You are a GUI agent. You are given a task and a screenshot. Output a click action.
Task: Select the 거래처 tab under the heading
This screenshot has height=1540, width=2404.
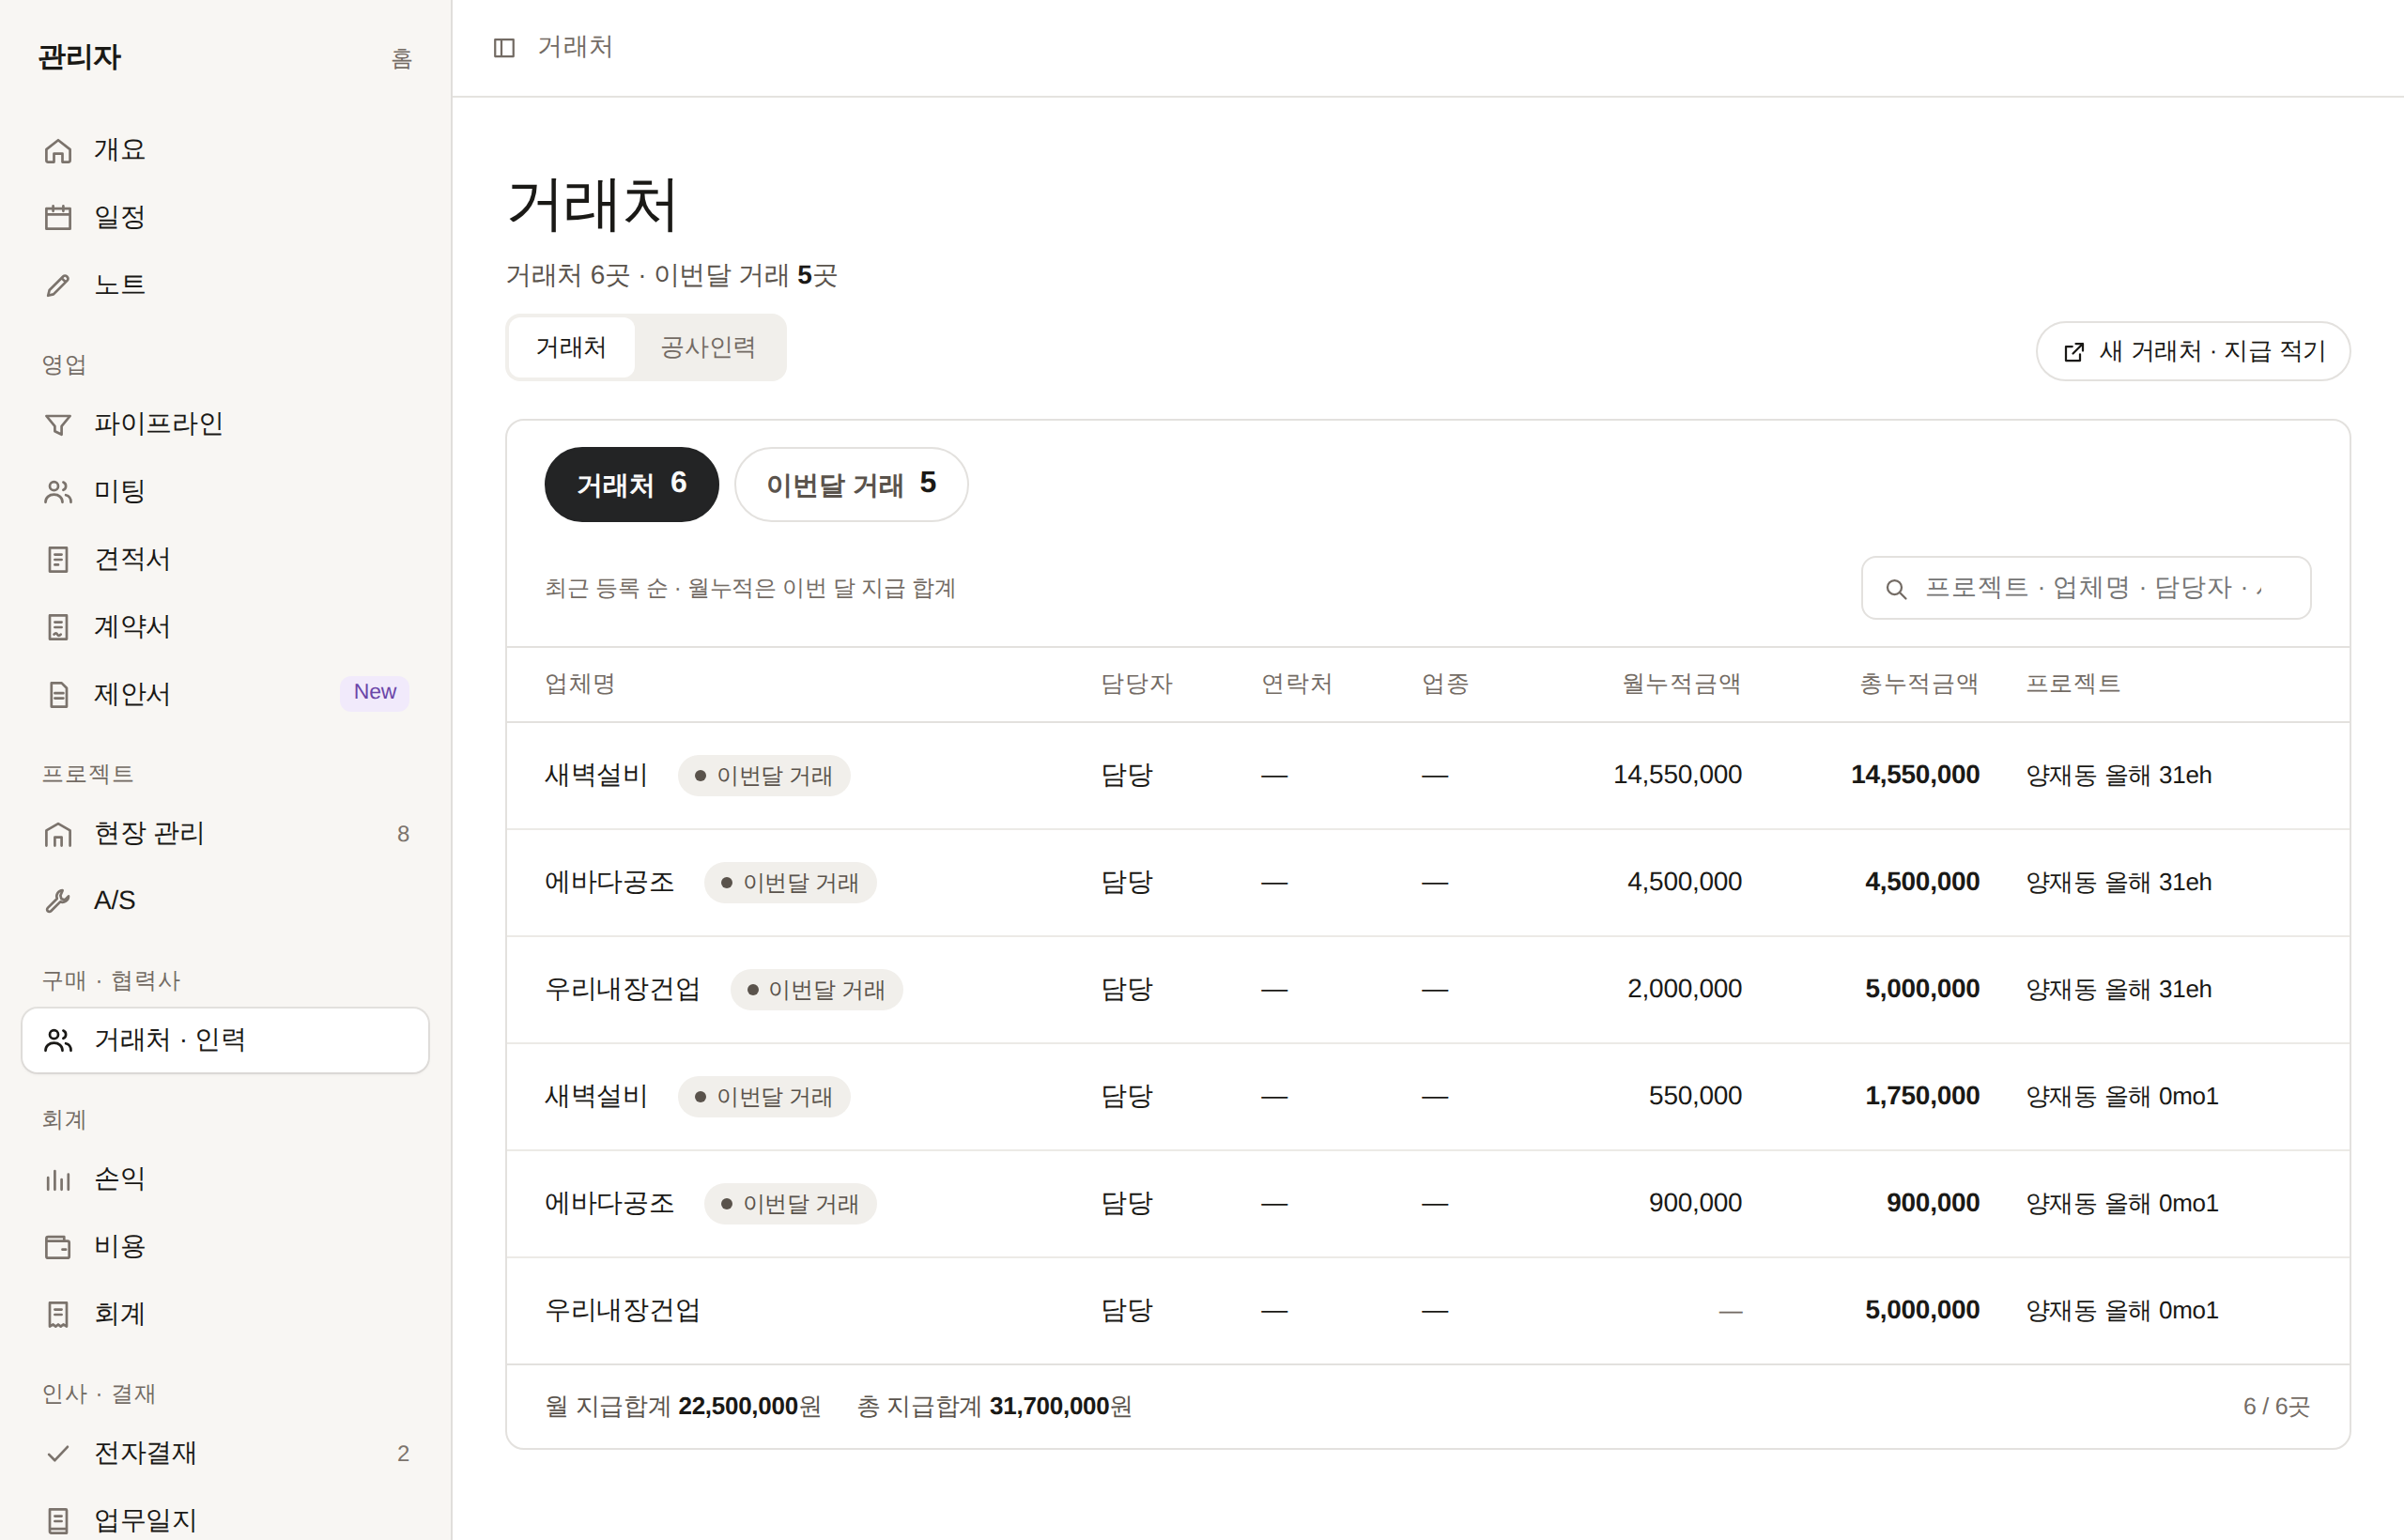tap(571, 347)
